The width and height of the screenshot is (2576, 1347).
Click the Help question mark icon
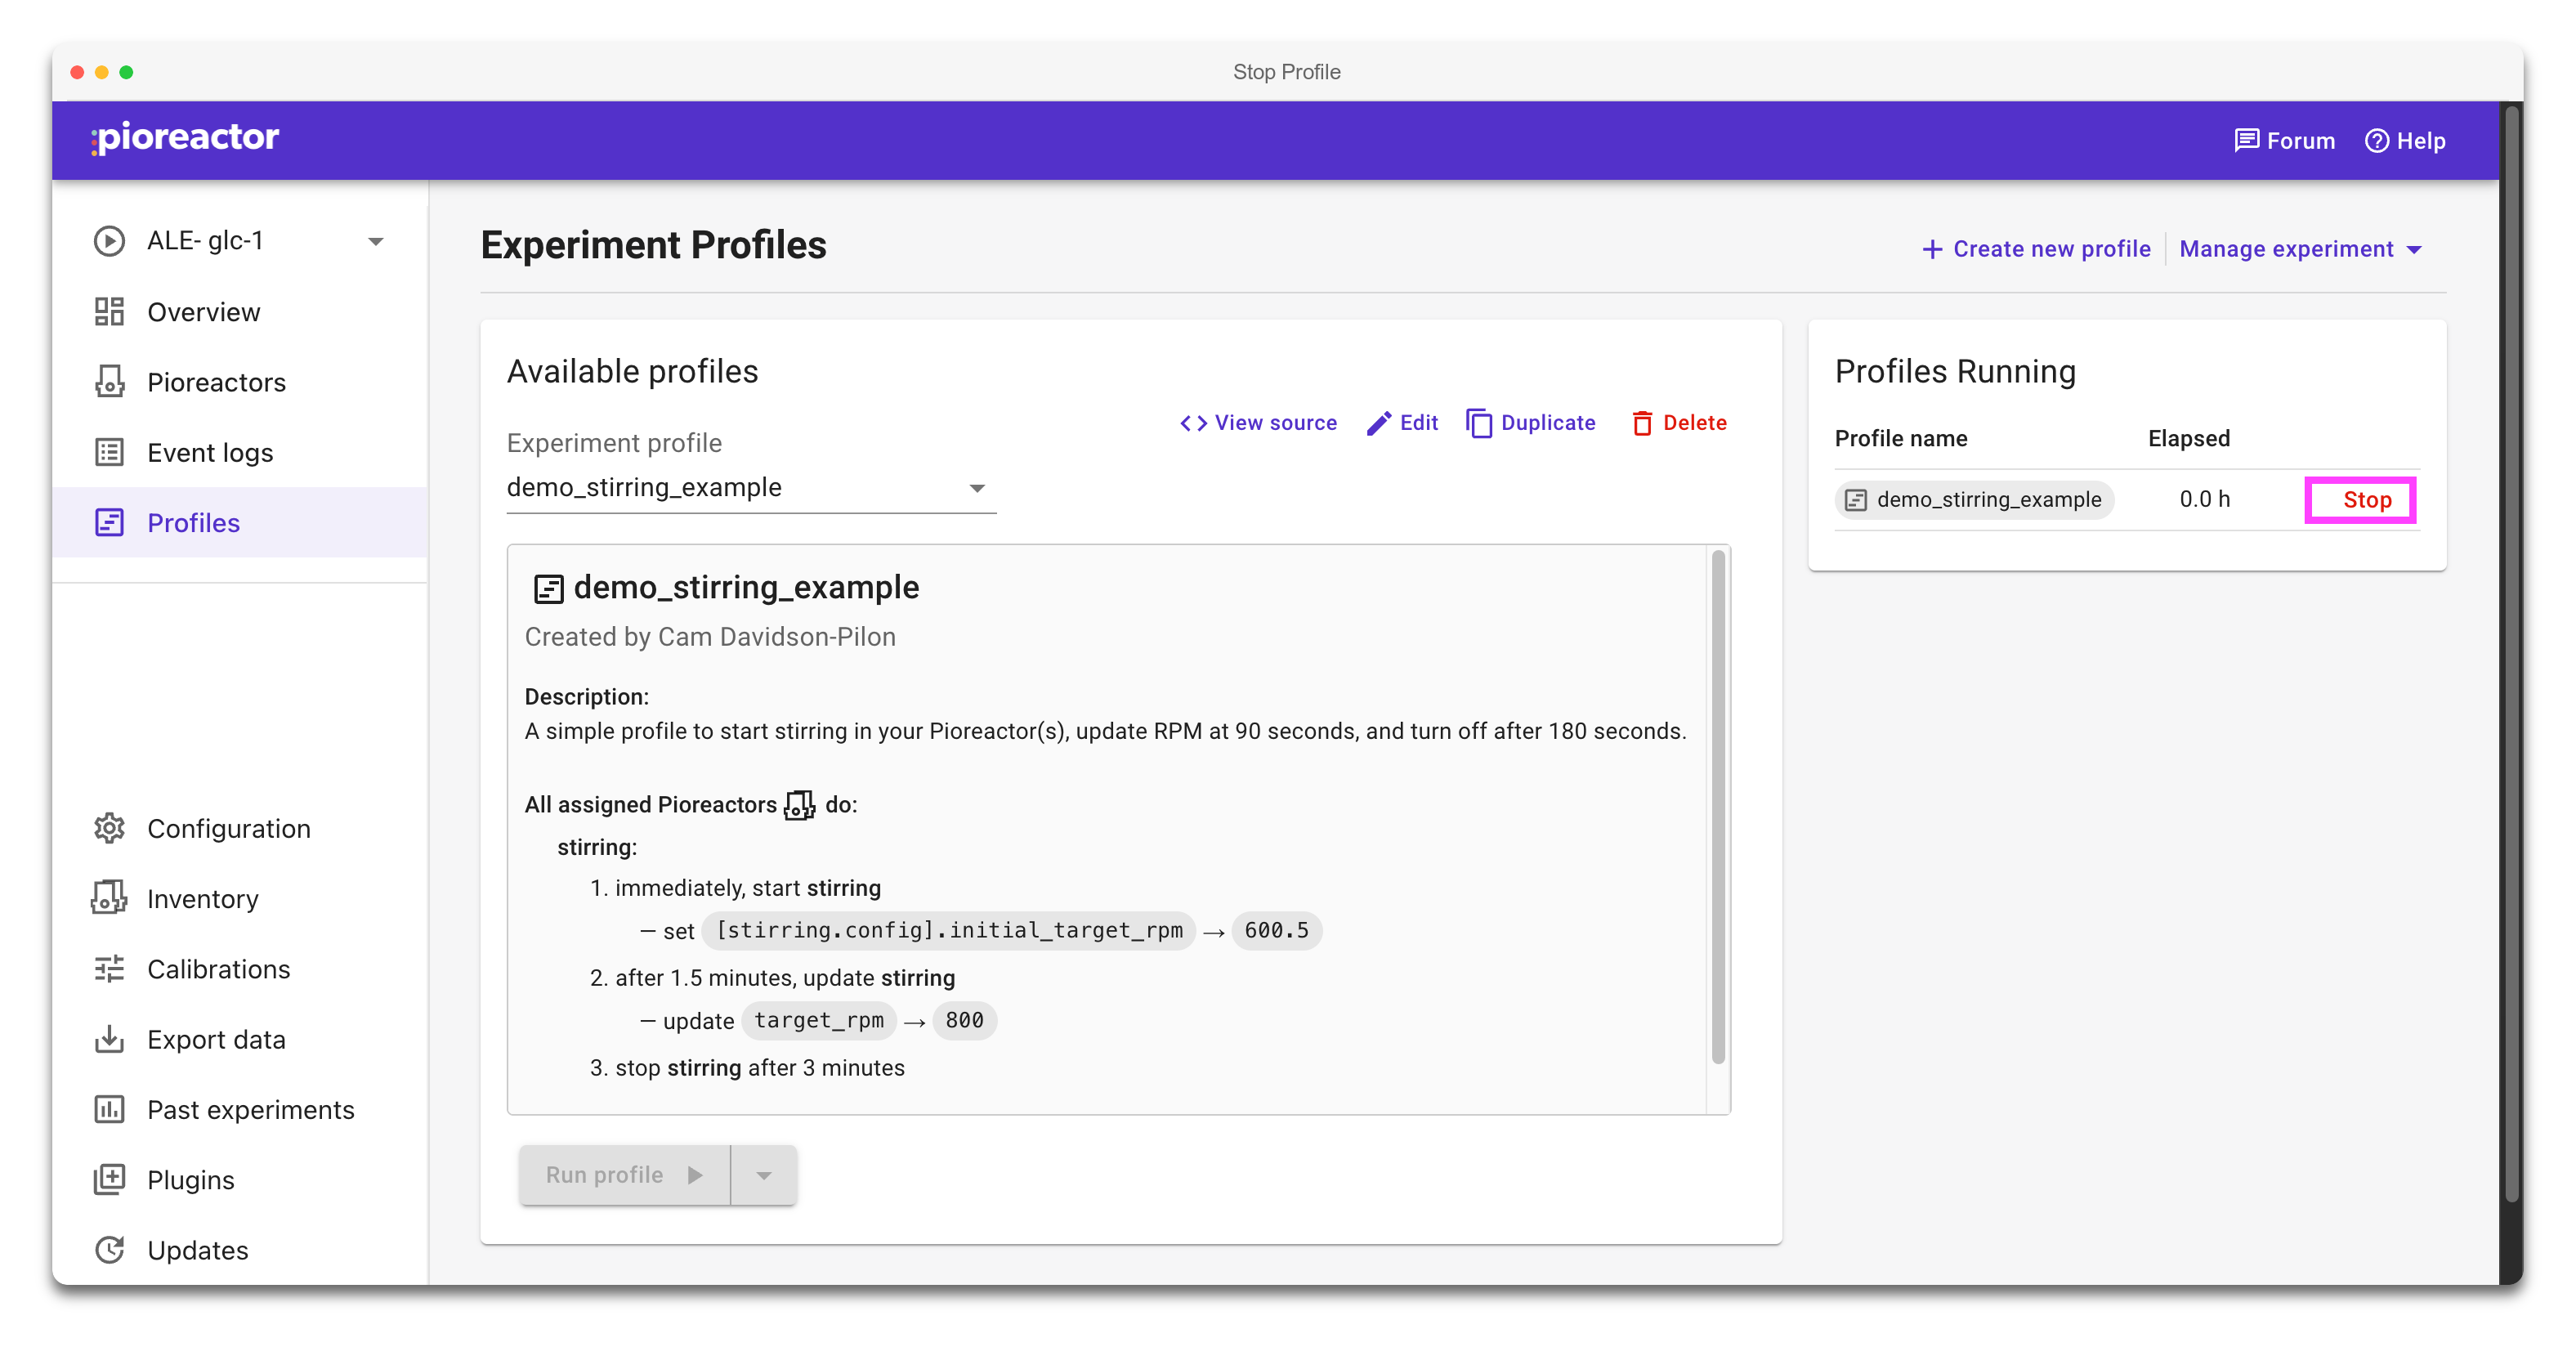[2376, 141]
